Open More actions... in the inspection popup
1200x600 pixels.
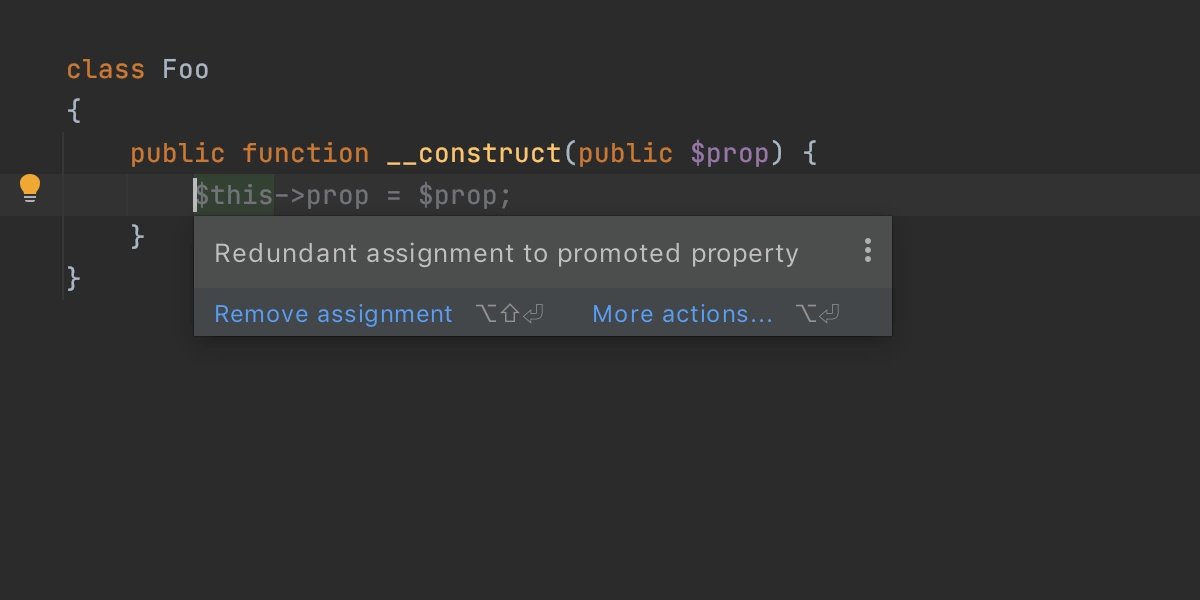(x=682, y=314)
